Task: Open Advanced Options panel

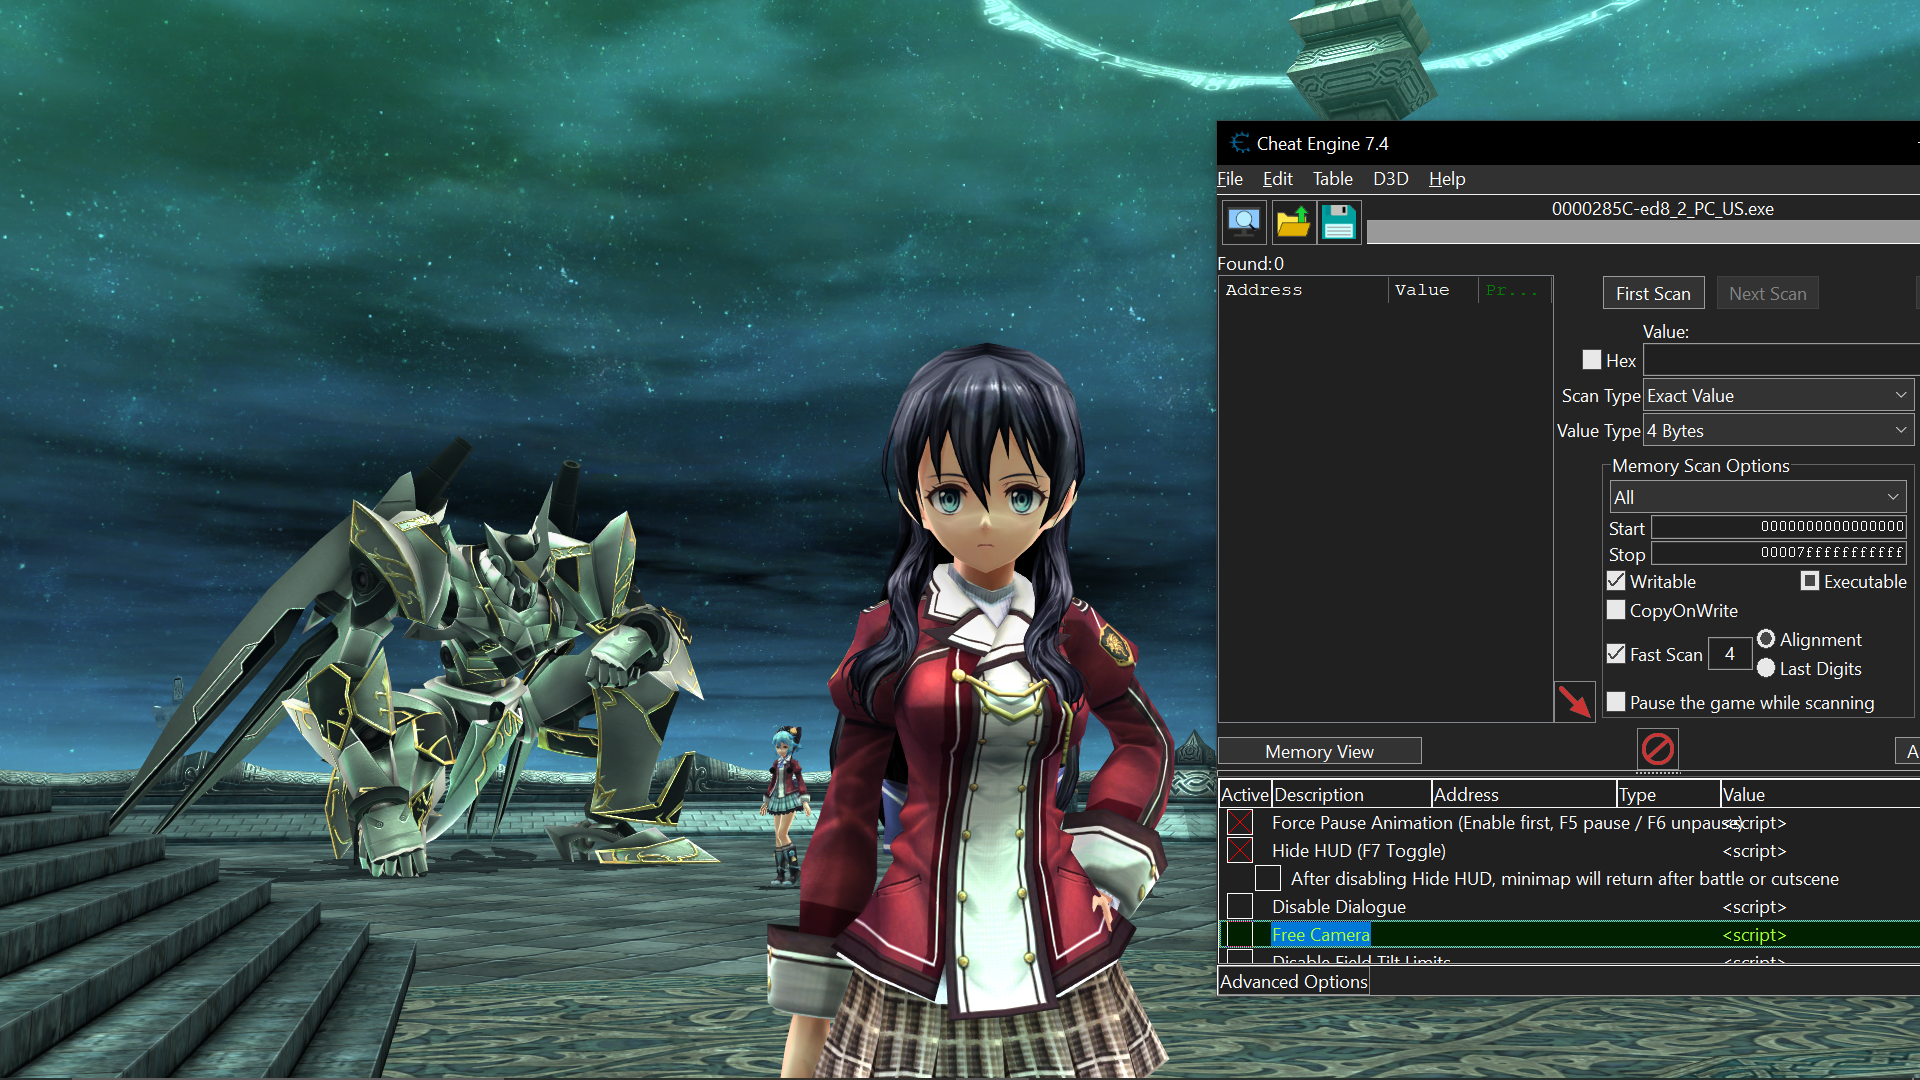Action: click(x=1293, y=982)
